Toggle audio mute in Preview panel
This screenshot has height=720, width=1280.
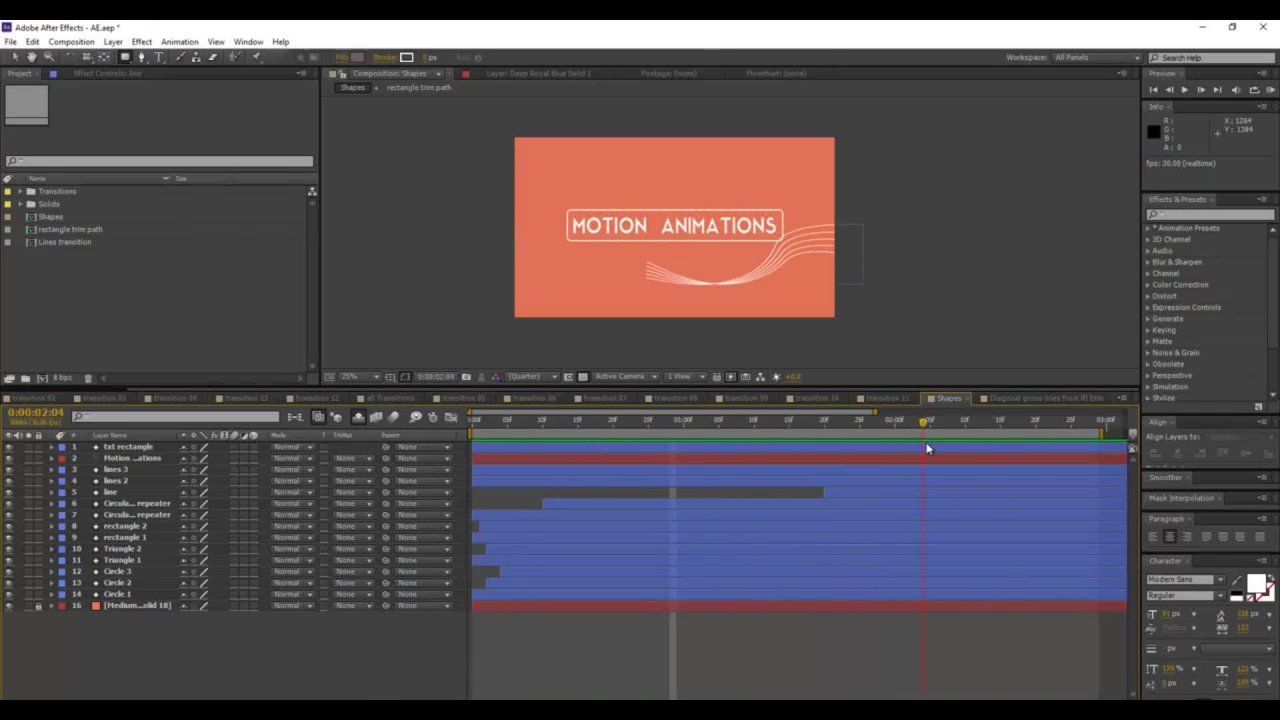point(1236,90)
